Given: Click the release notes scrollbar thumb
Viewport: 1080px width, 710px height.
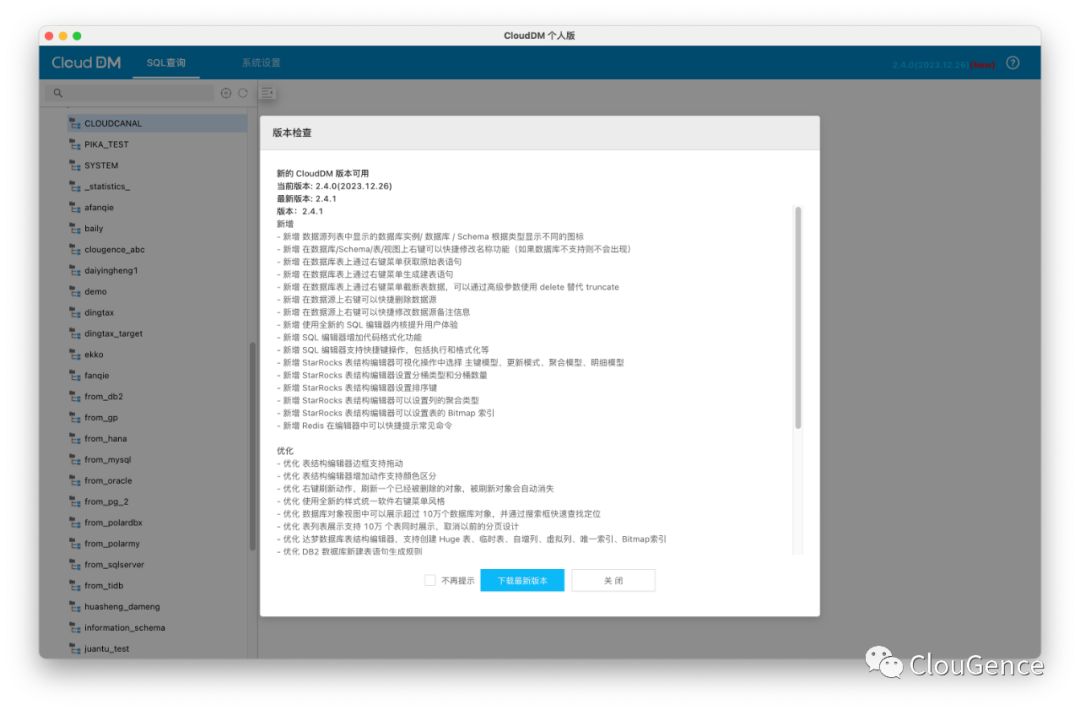Looking at the screenshot, I should point(798,317).
